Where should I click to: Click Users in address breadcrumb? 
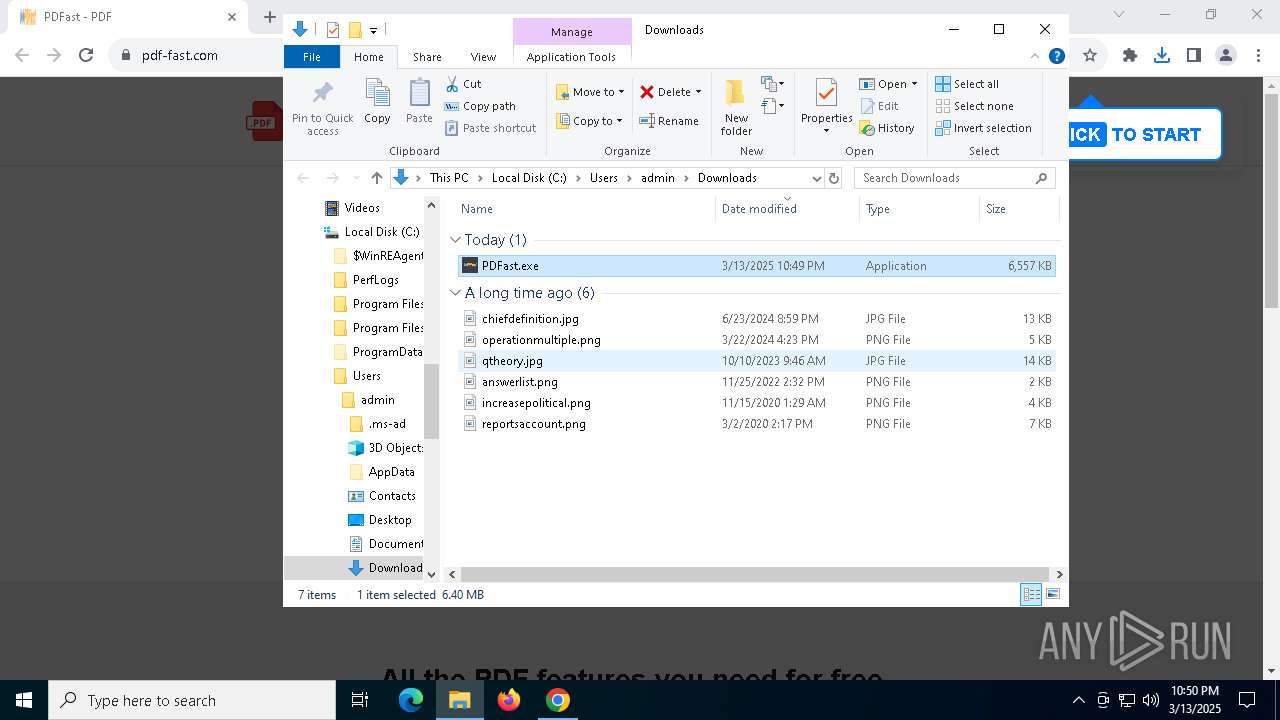(603, 178)
